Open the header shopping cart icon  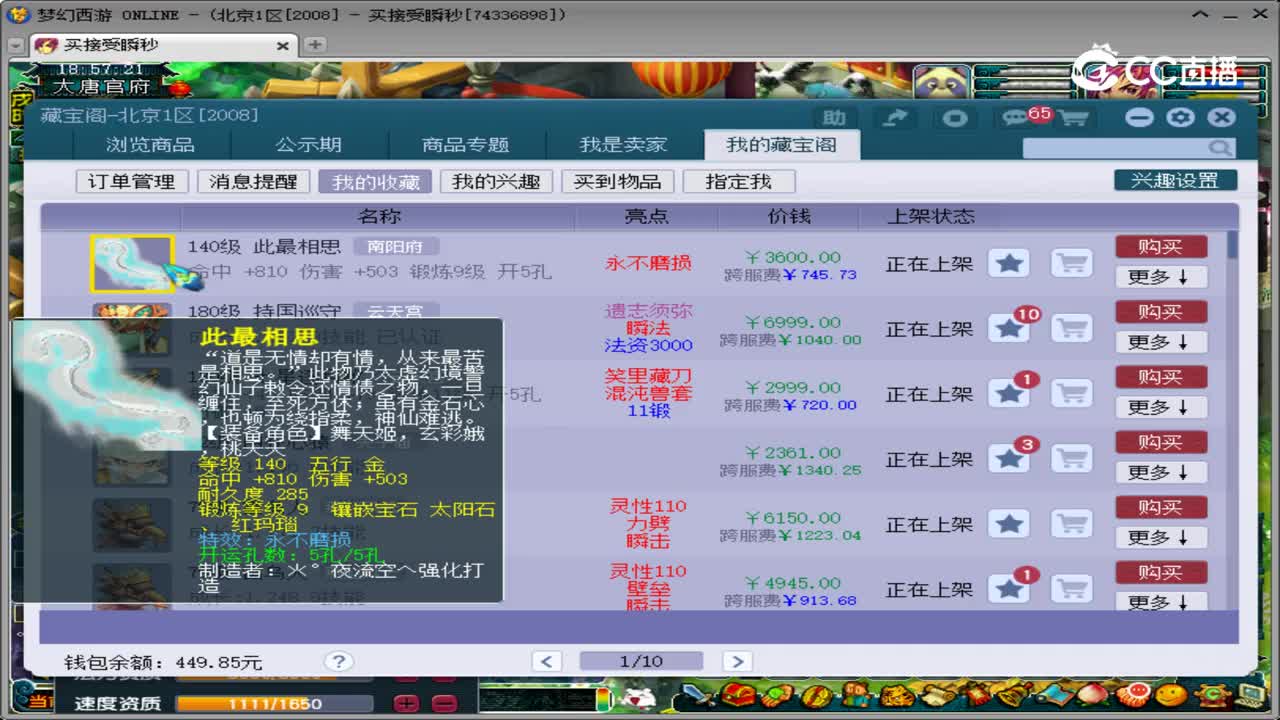point(1072,118)
